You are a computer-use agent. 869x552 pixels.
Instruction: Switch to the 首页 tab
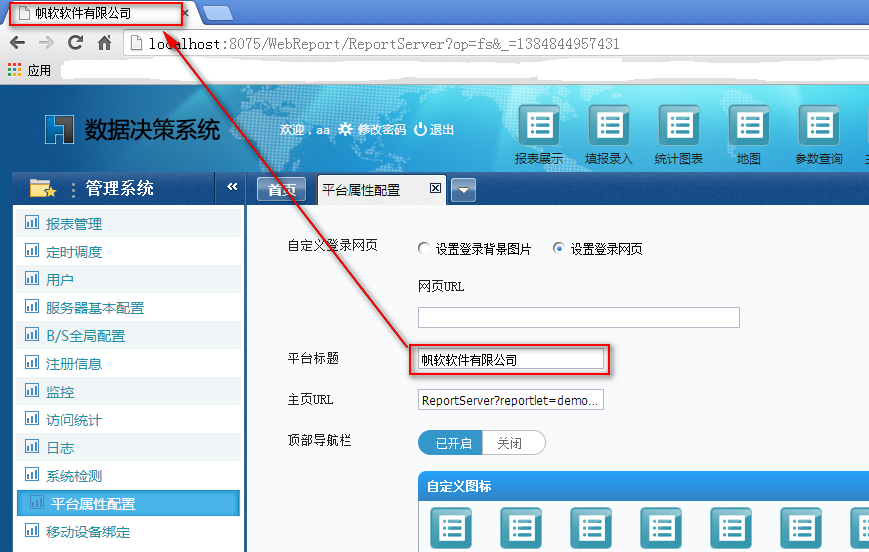tap(282, 190)
